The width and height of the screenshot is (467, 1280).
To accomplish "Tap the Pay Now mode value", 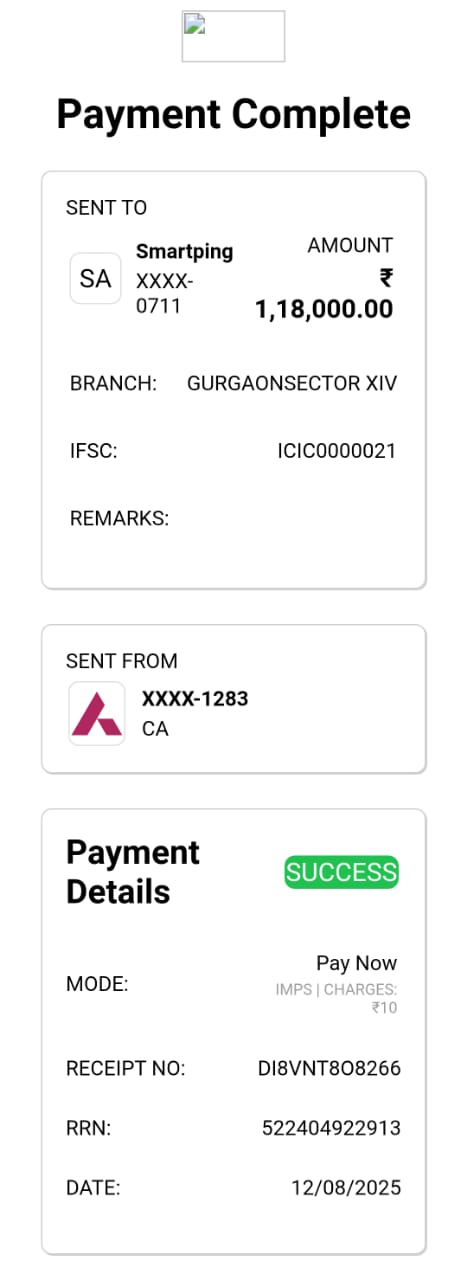I will coord(357,963).
